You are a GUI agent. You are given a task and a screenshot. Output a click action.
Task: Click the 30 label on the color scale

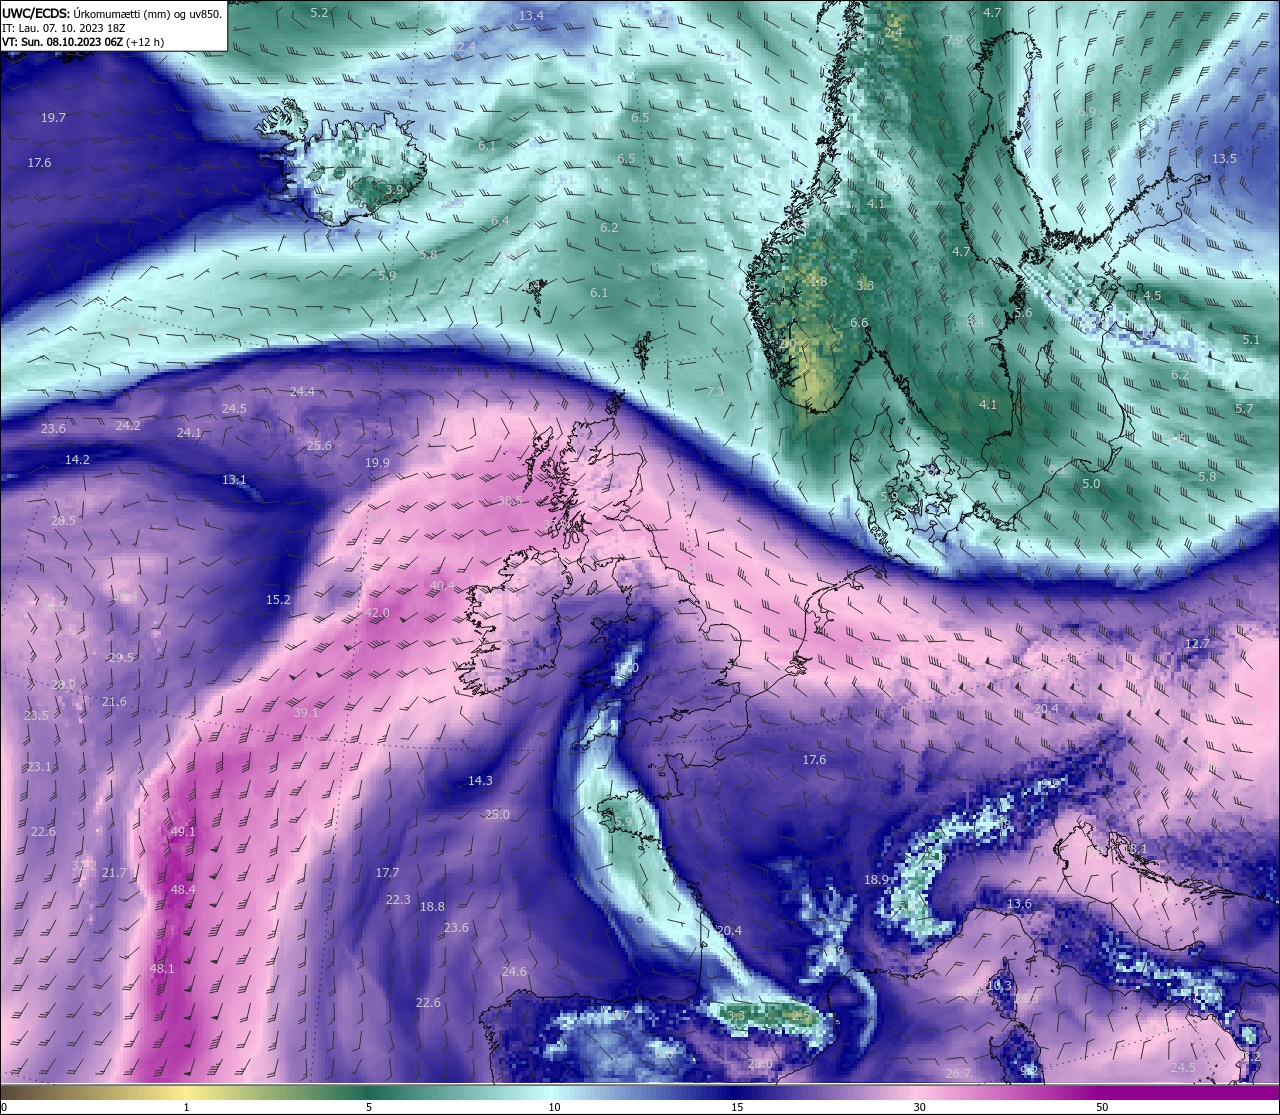(x=919, y=1107)
